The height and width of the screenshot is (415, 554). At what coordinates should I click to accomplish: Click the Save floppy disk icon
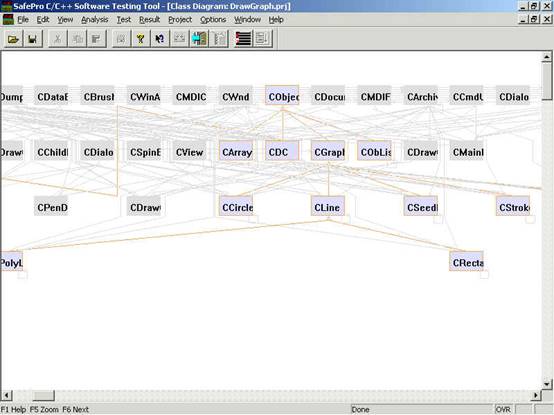(33, 39)
